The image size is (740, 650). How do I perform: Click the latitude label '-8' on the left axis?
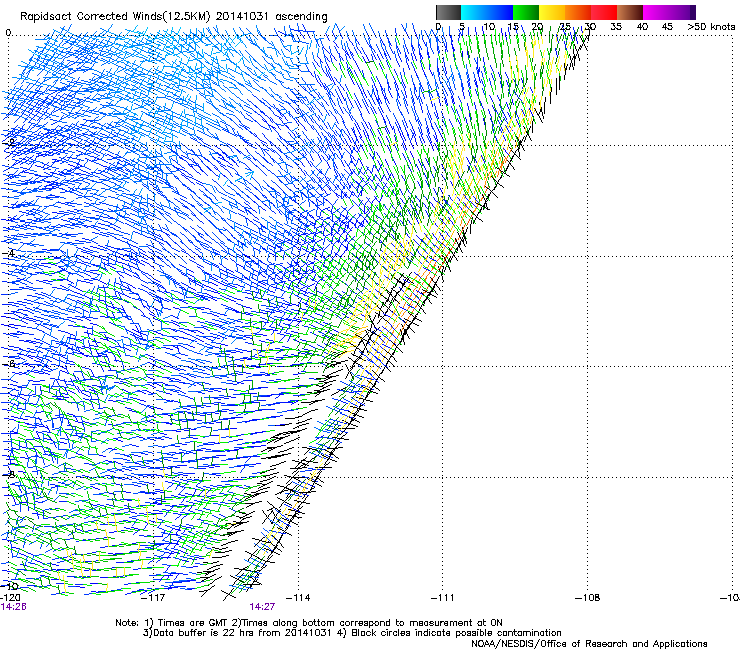pyautogui.click(x=9, y=474)
